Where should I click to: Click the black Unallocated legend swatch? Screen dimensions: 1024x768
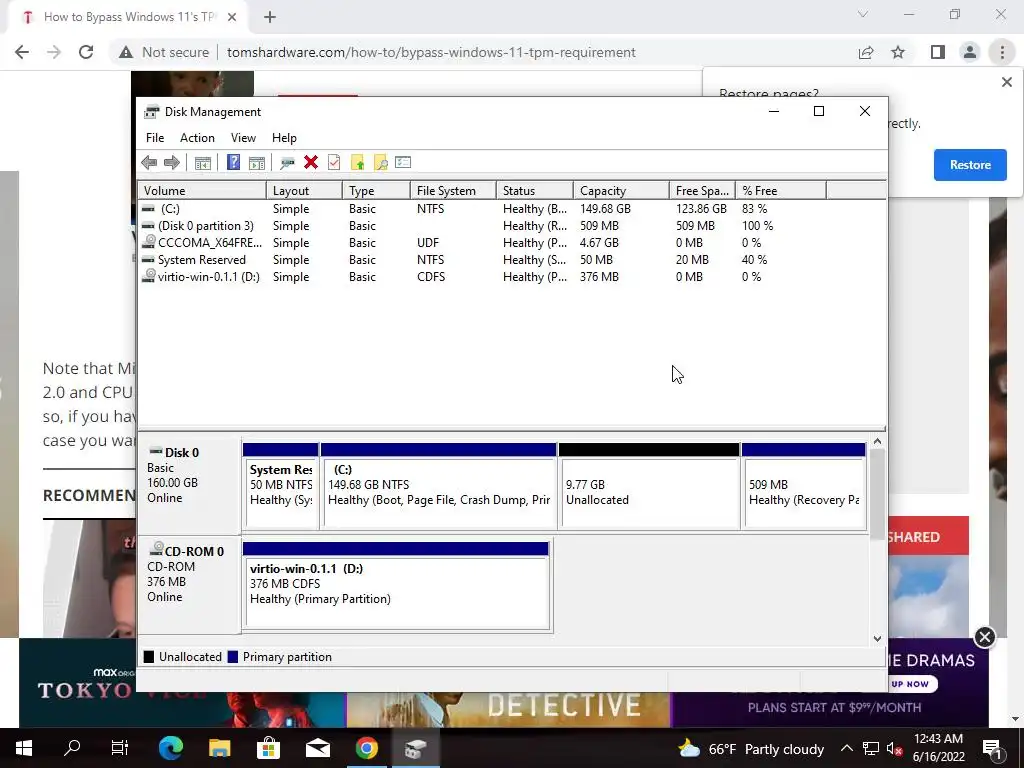149,657
